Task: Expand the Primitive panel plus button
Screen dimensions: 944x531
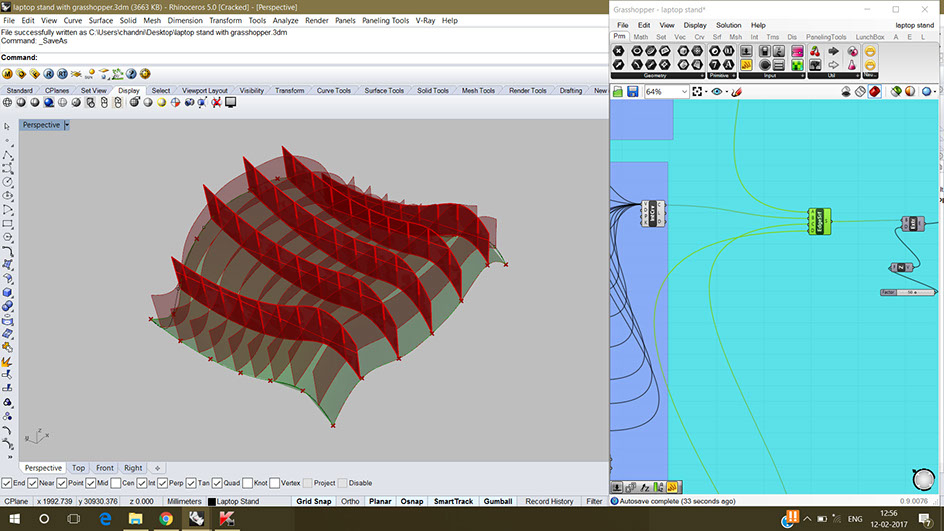Action: pos(733,76)
